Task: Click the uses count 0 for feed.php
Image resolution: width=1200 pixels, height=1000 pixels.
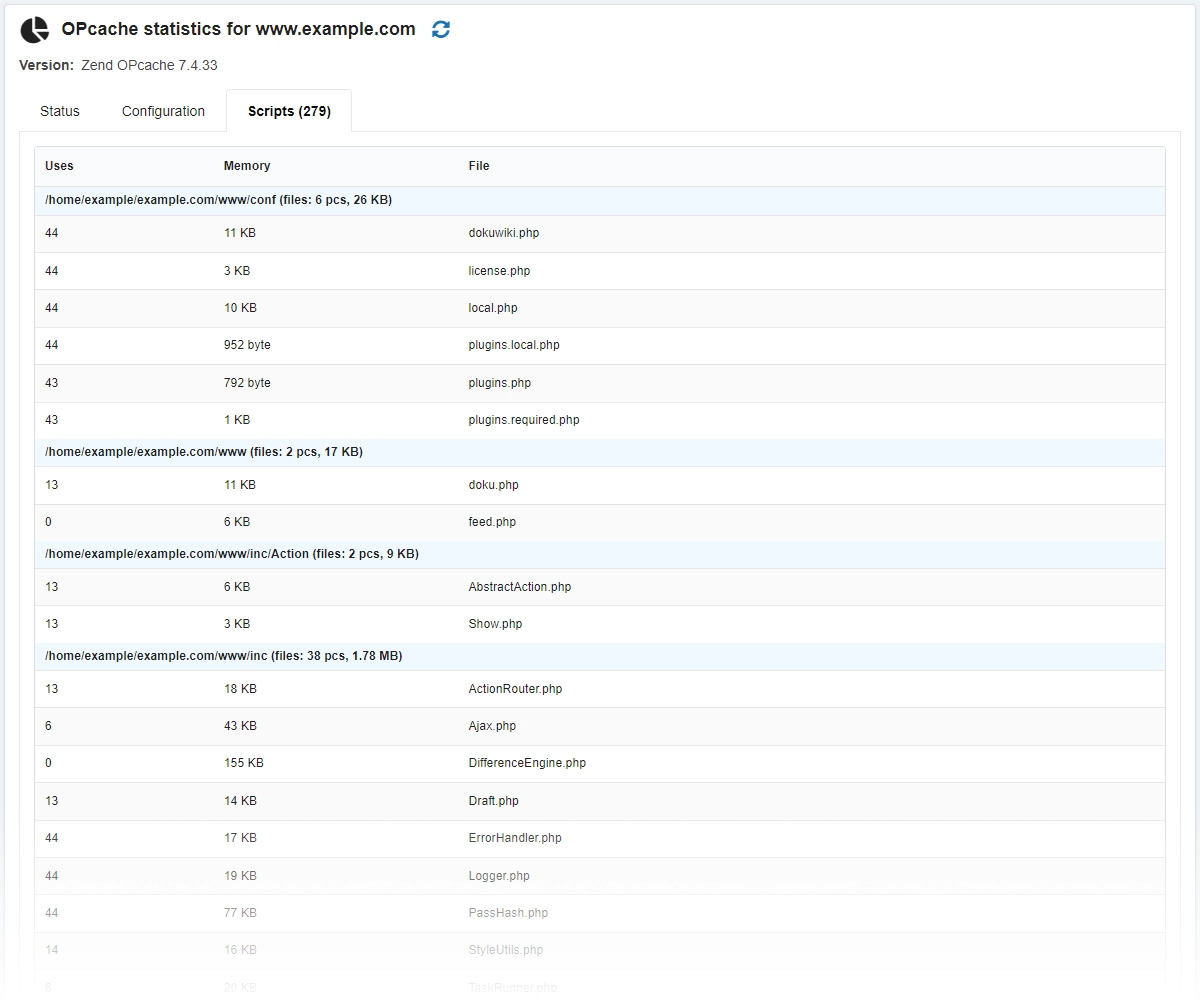Action: pos(49,522)
